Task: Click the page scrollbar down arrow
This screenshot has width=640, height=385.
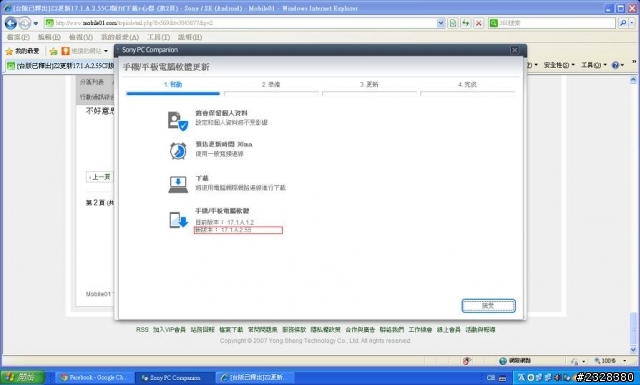Action: coord(633,350)
